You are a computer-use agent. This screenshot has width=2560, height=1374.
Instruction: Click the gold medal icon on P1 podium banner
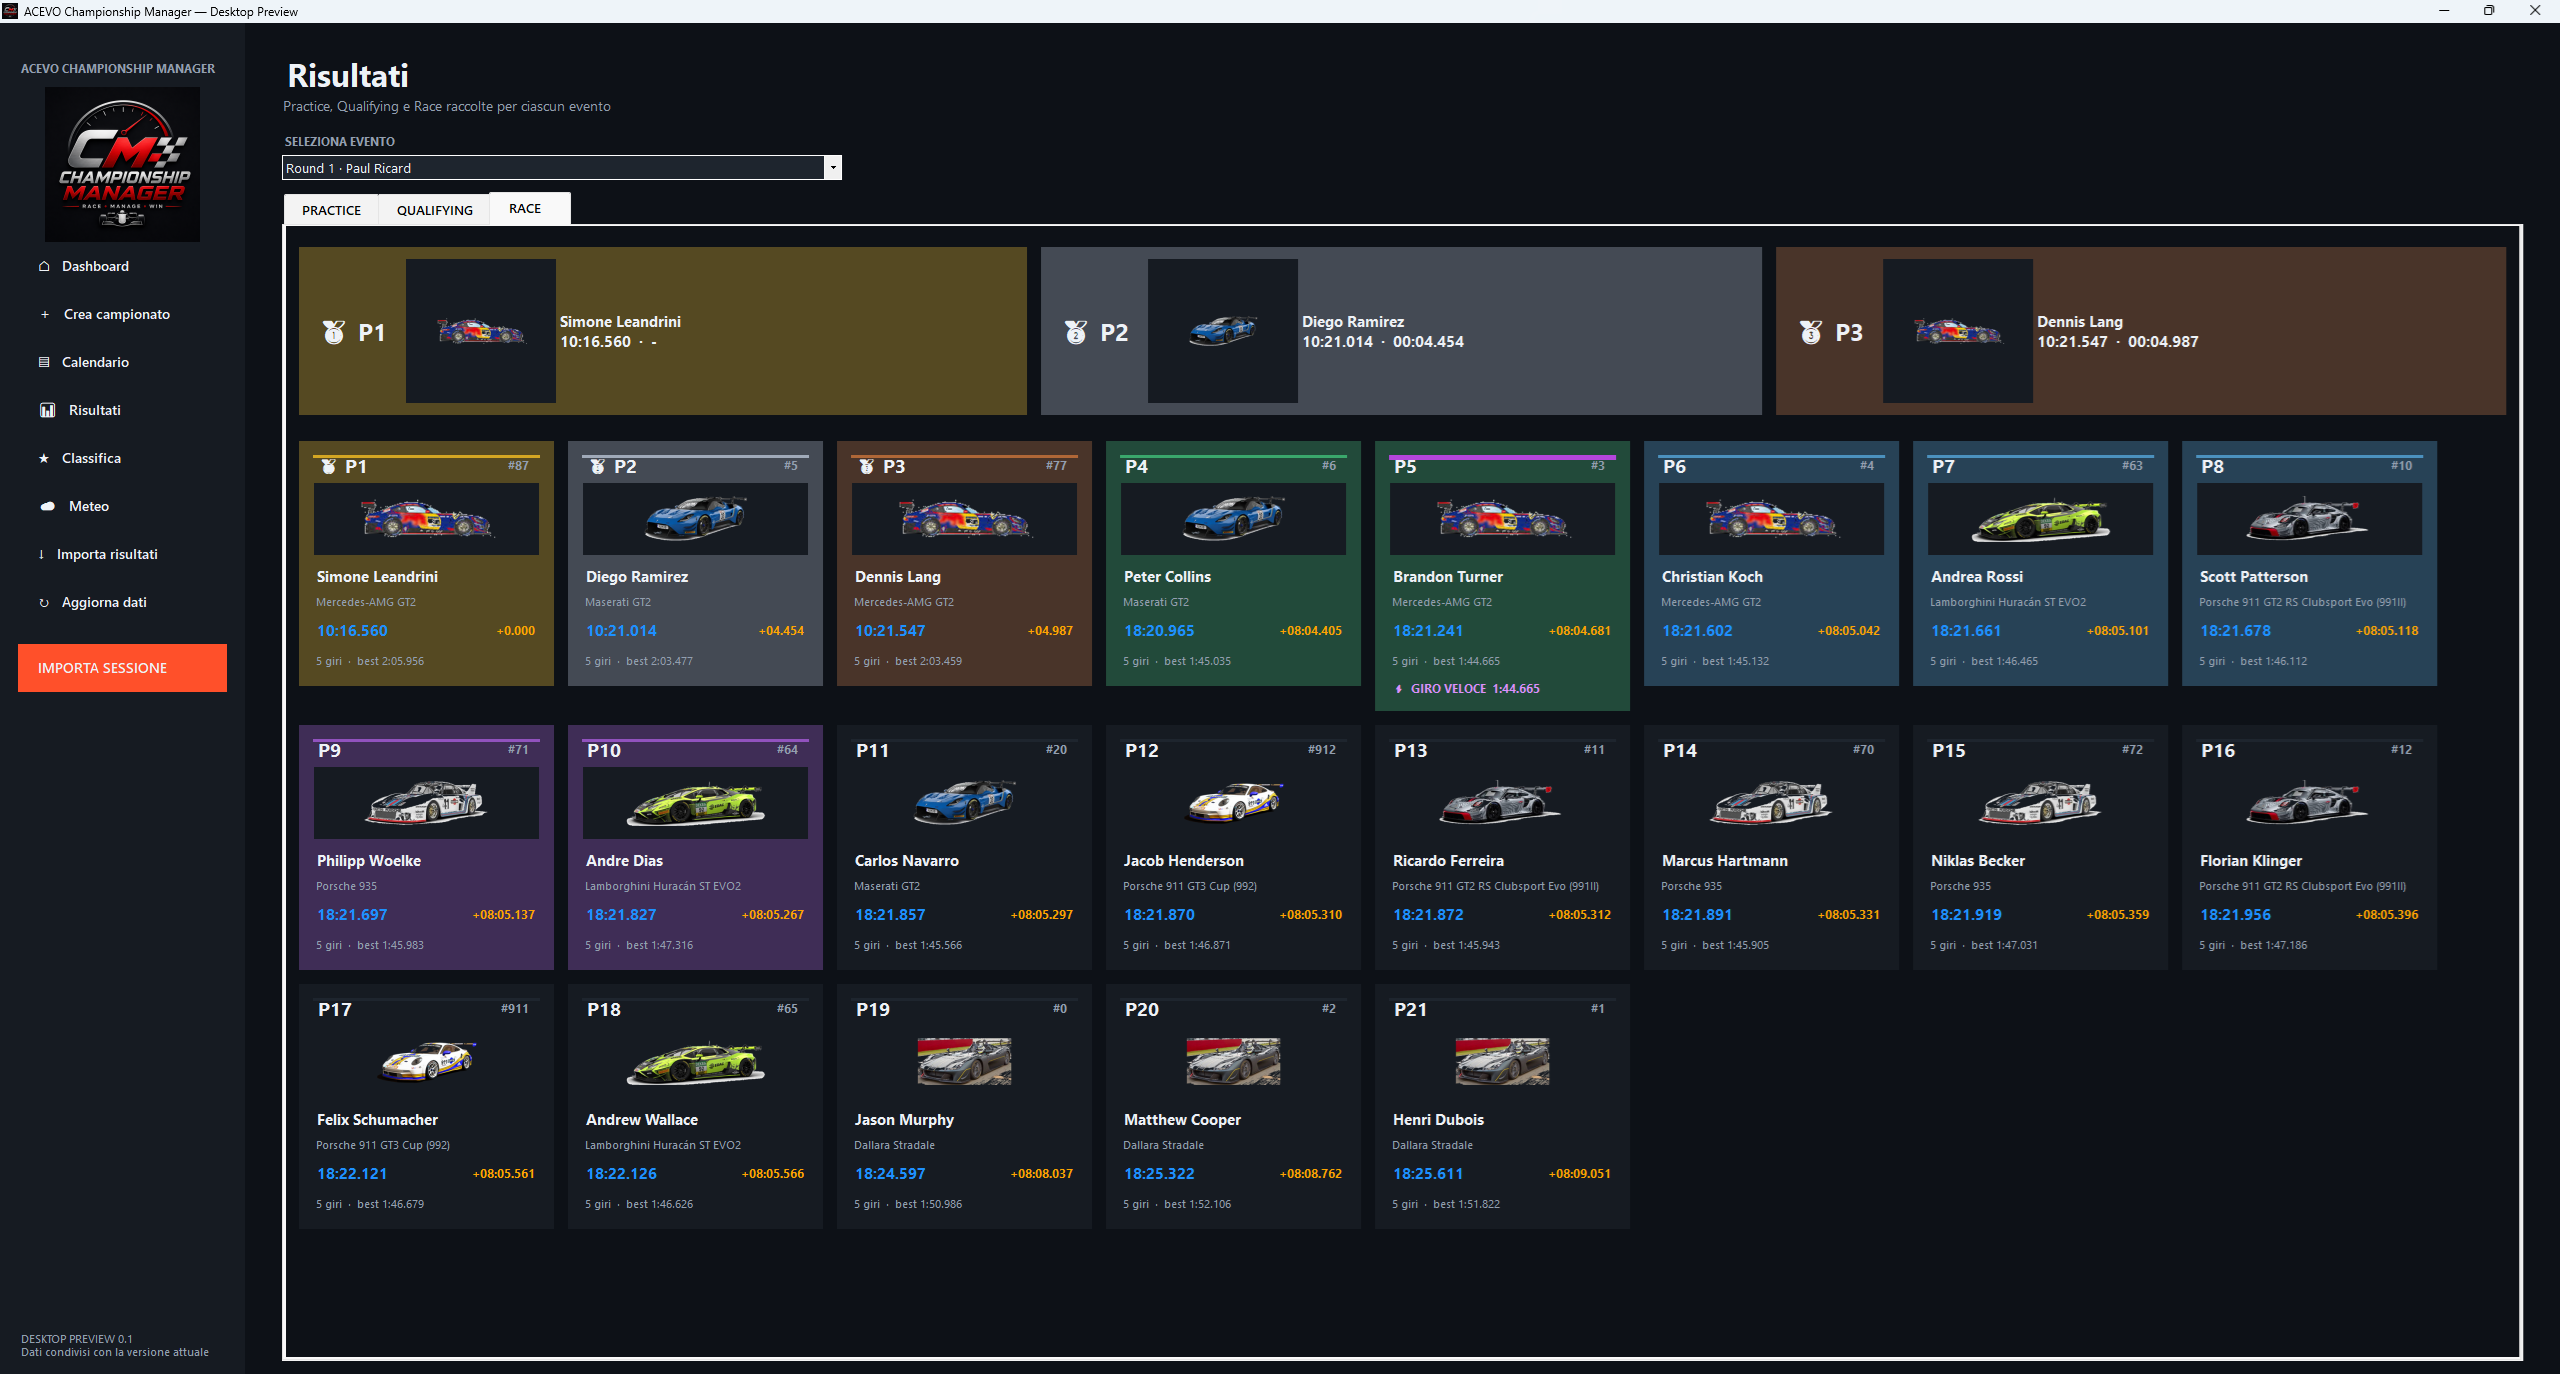click(334, 332)
